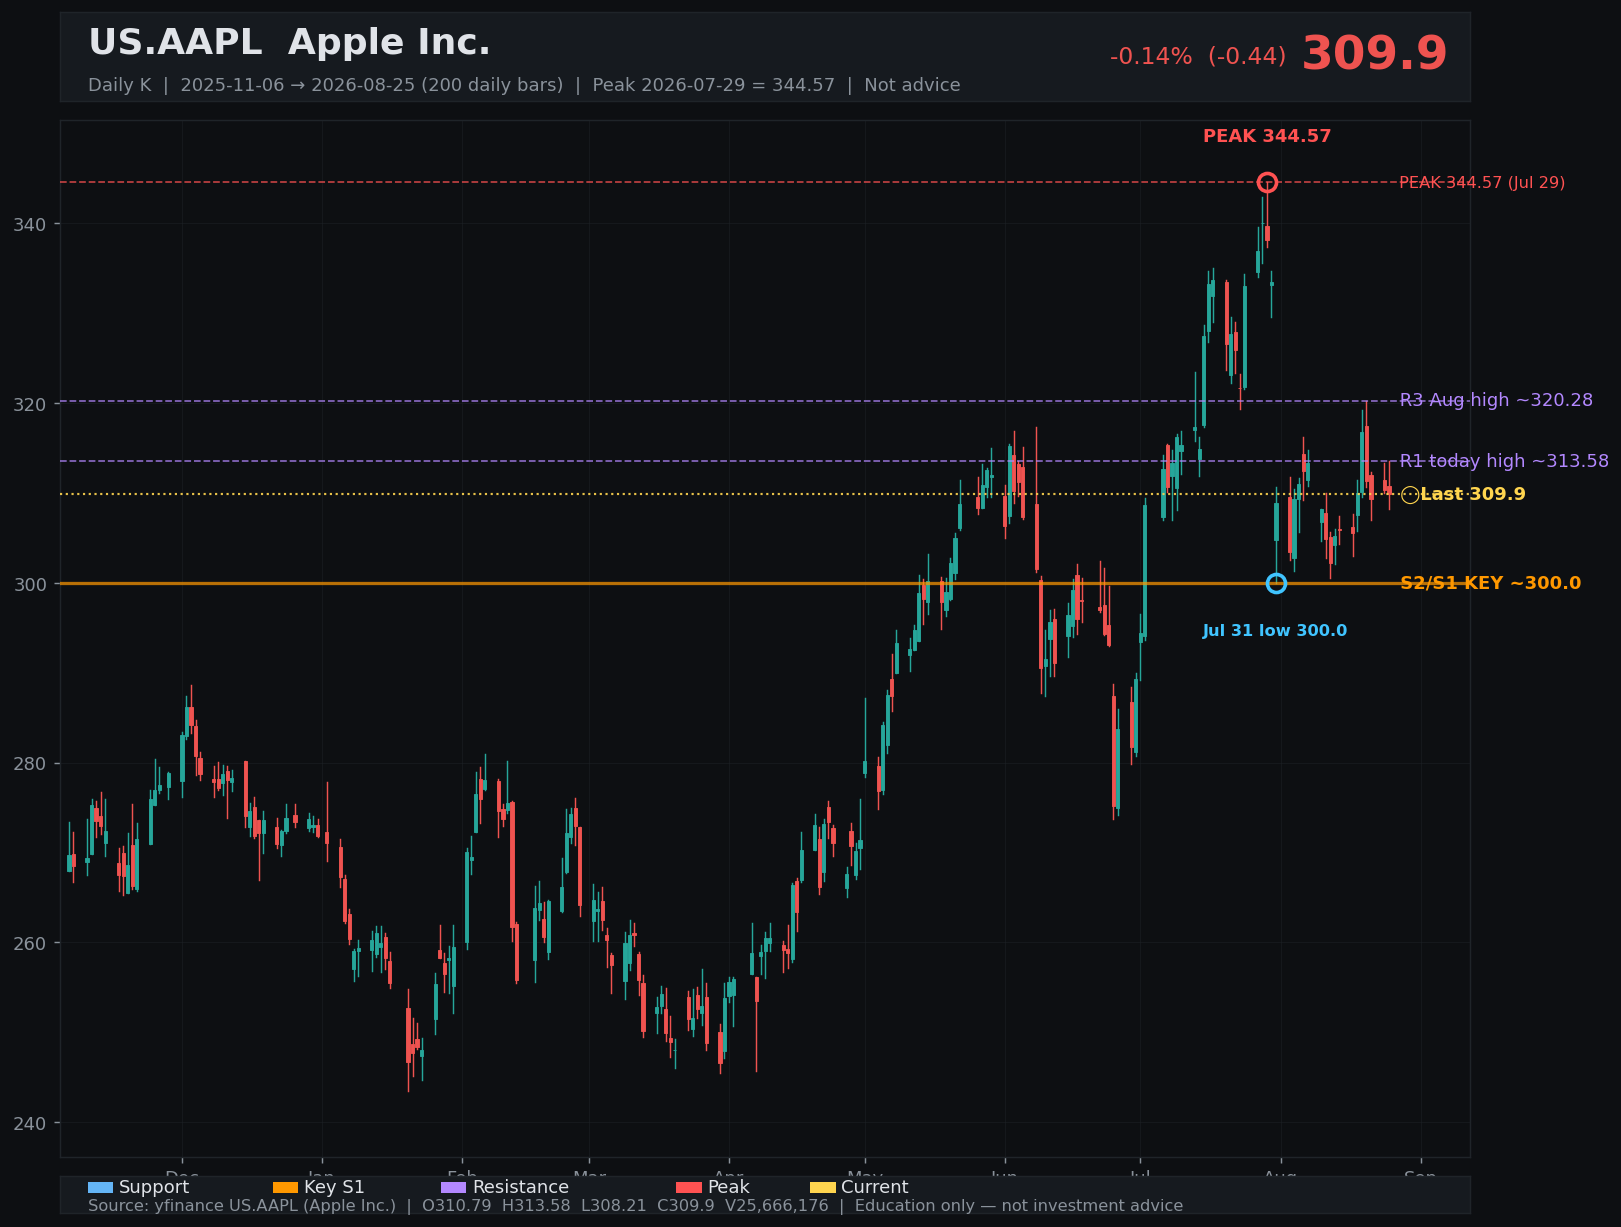The width and height of the screenshot is (1621, 1227).
Task: Click the '-0.14% (-0.44)' change text
Action: point(1198,57)
